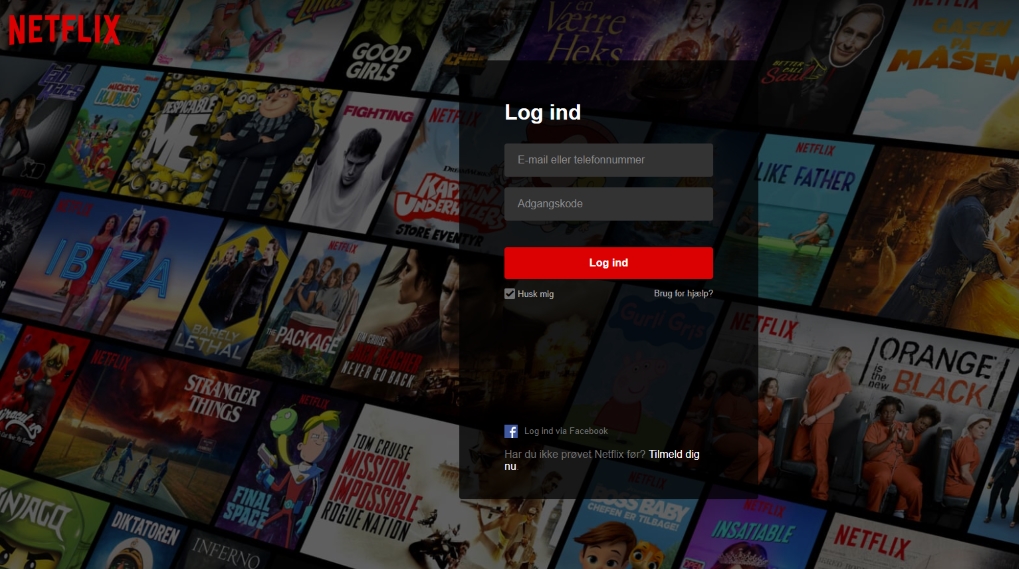Click the Facebook icon next to login
The width and height of the screenshot is (1019, 569).
[511, 431]
